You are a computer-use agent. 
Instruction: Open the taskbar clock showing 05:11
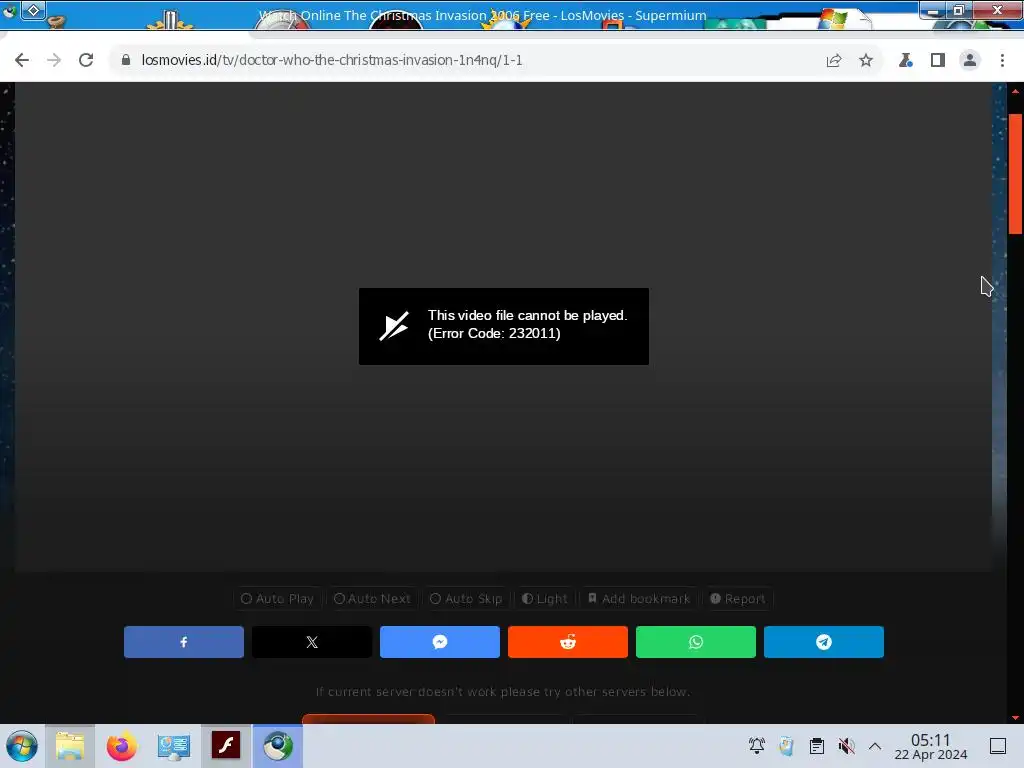point(931,746)
